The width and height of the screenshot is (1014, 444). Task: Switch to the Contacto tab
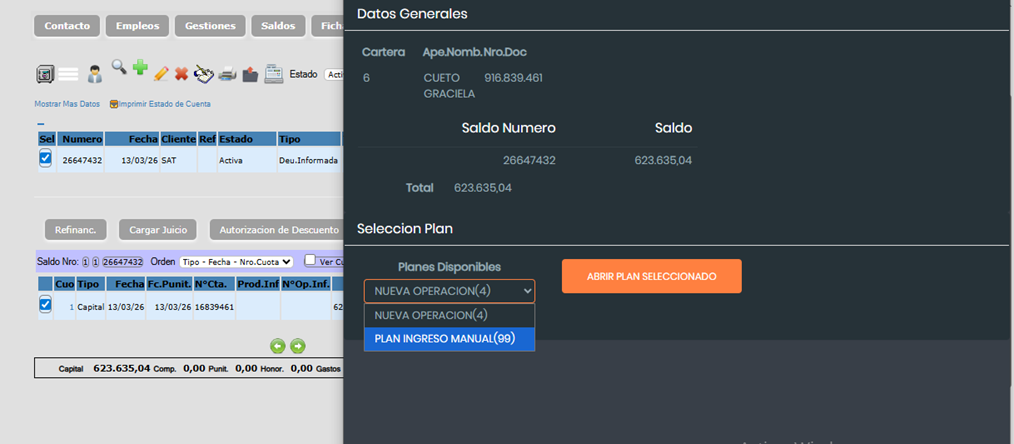tap(67, 26)
